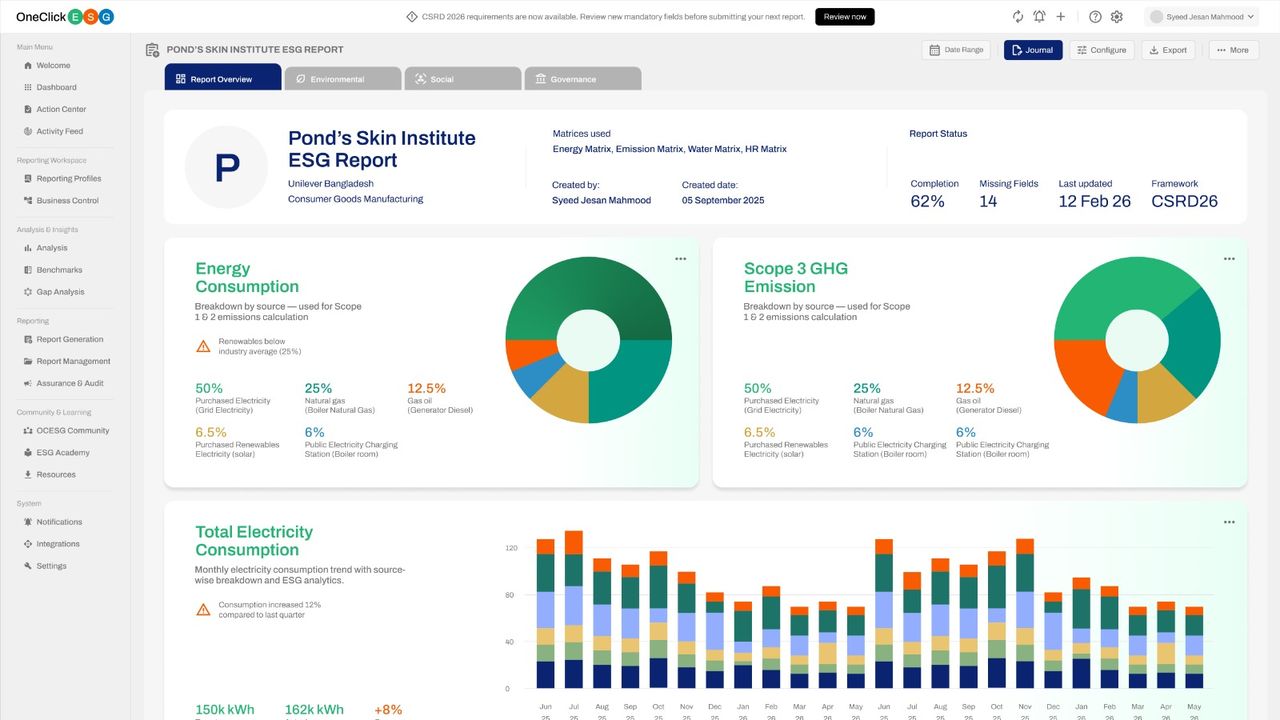Click the Consumer Goods Manufacturing text
Screen dimensions: 1280x720
[356, 199]
